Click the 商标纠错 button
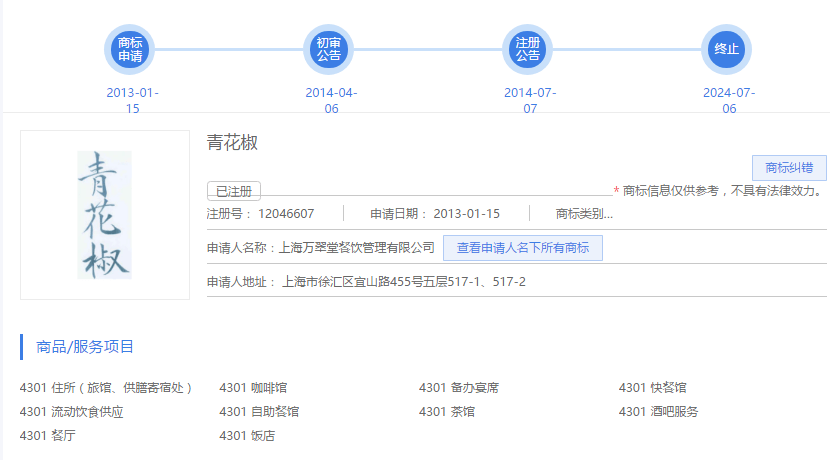The width and height of the screenshot is (830, 460). pyautogui.click(x=789, y=168)
